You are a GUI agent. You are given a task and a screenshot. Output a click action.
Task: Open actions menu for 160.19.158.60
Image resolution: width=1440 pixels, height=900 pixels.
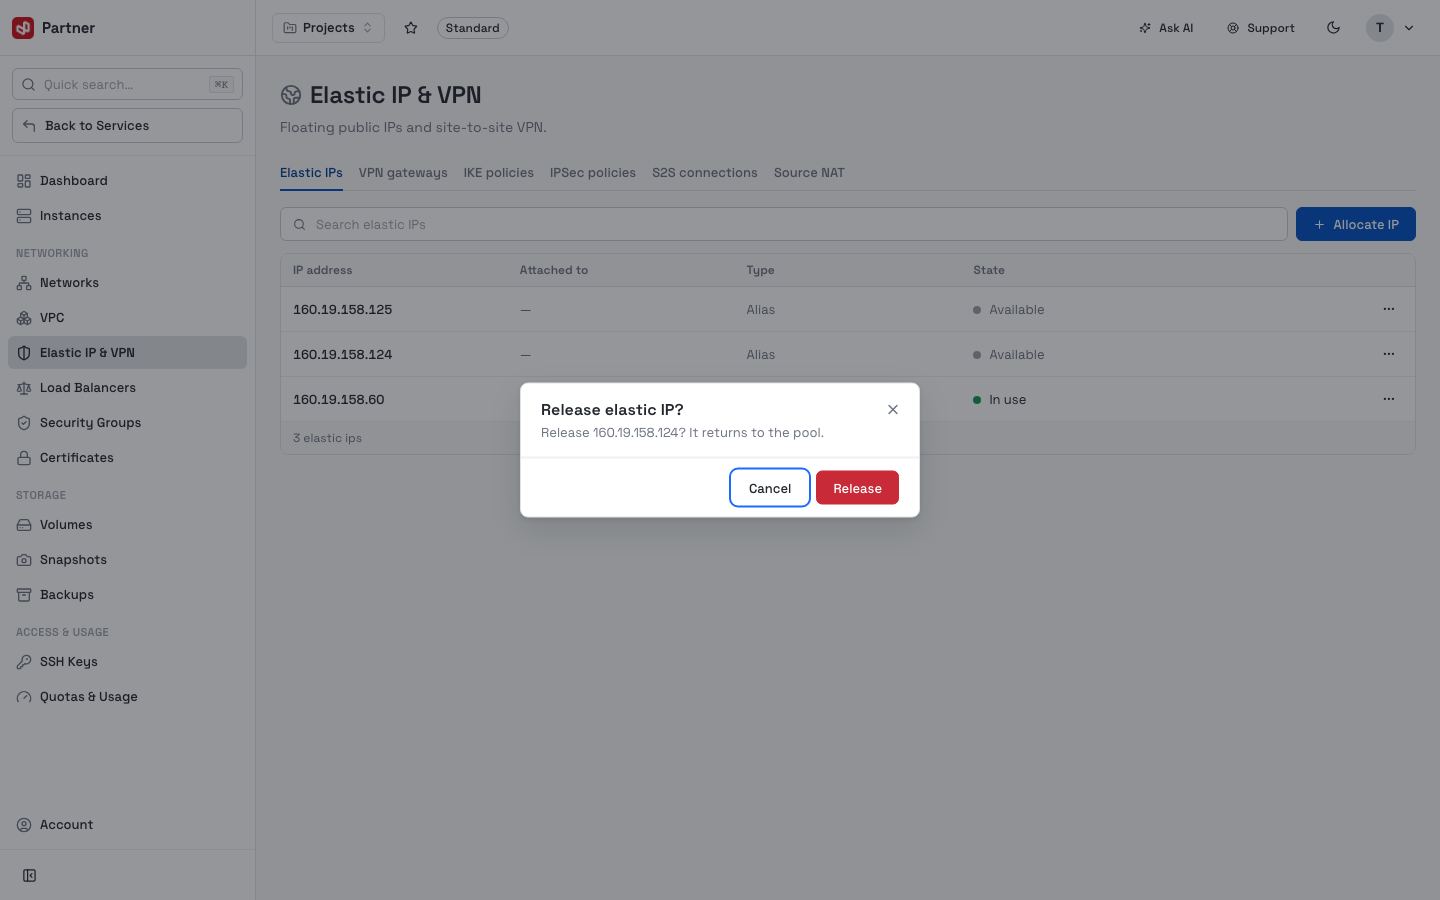coord(1388,399)
